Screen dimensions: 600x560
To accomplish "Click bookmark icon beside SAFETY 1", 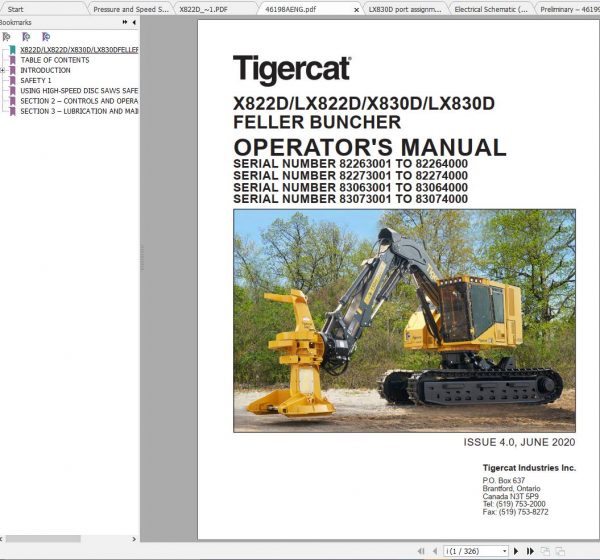I will 13,80.
